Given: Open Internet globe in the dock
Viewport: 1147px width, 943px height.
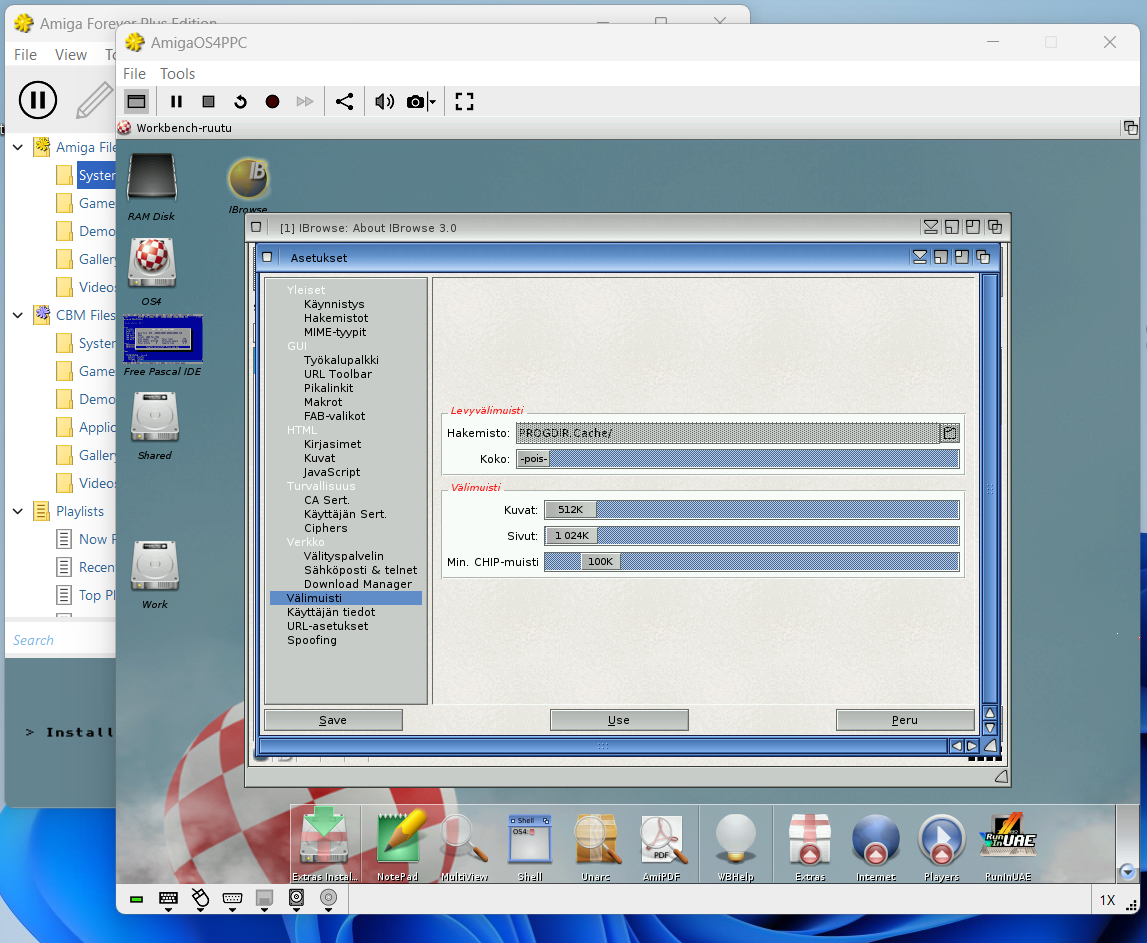Looking at the screenshot, I should [x=876, y=845].
